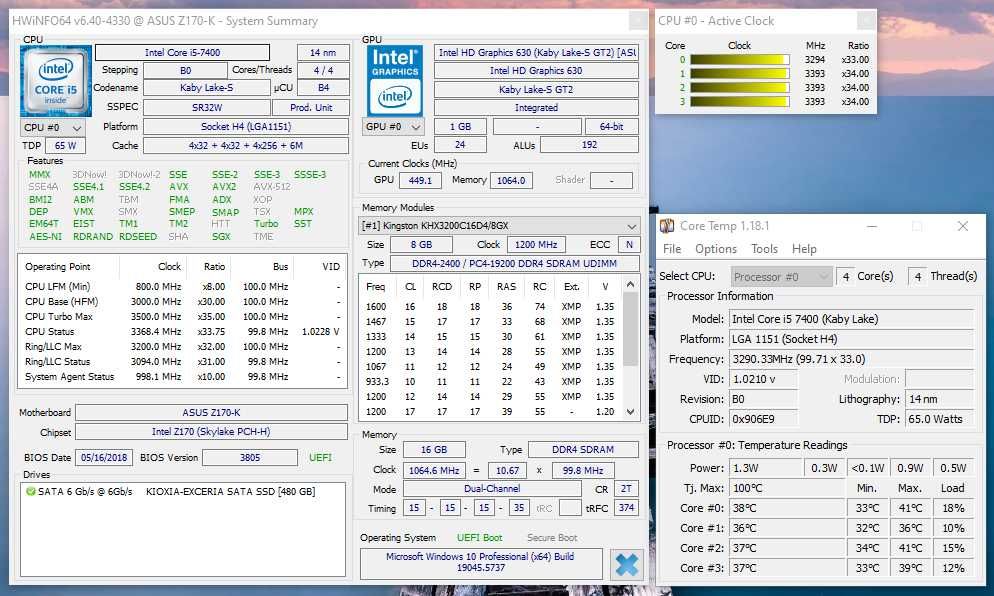Click the Intel Z170 chipset field
Screen dimensions: 994x596
tap(211, 432)
